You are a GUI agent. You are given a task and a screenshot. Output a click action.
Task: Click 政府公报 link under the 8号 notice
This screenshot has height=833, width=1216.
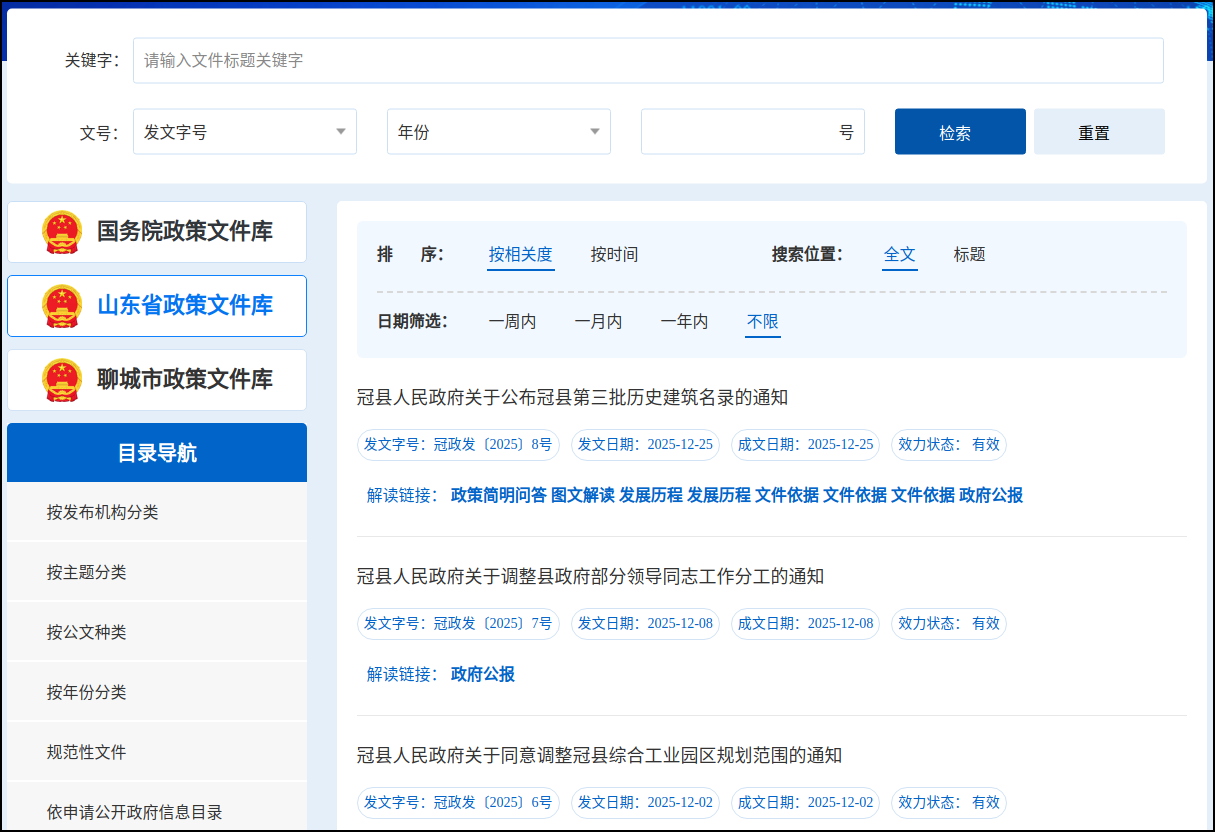coord(991,496)
